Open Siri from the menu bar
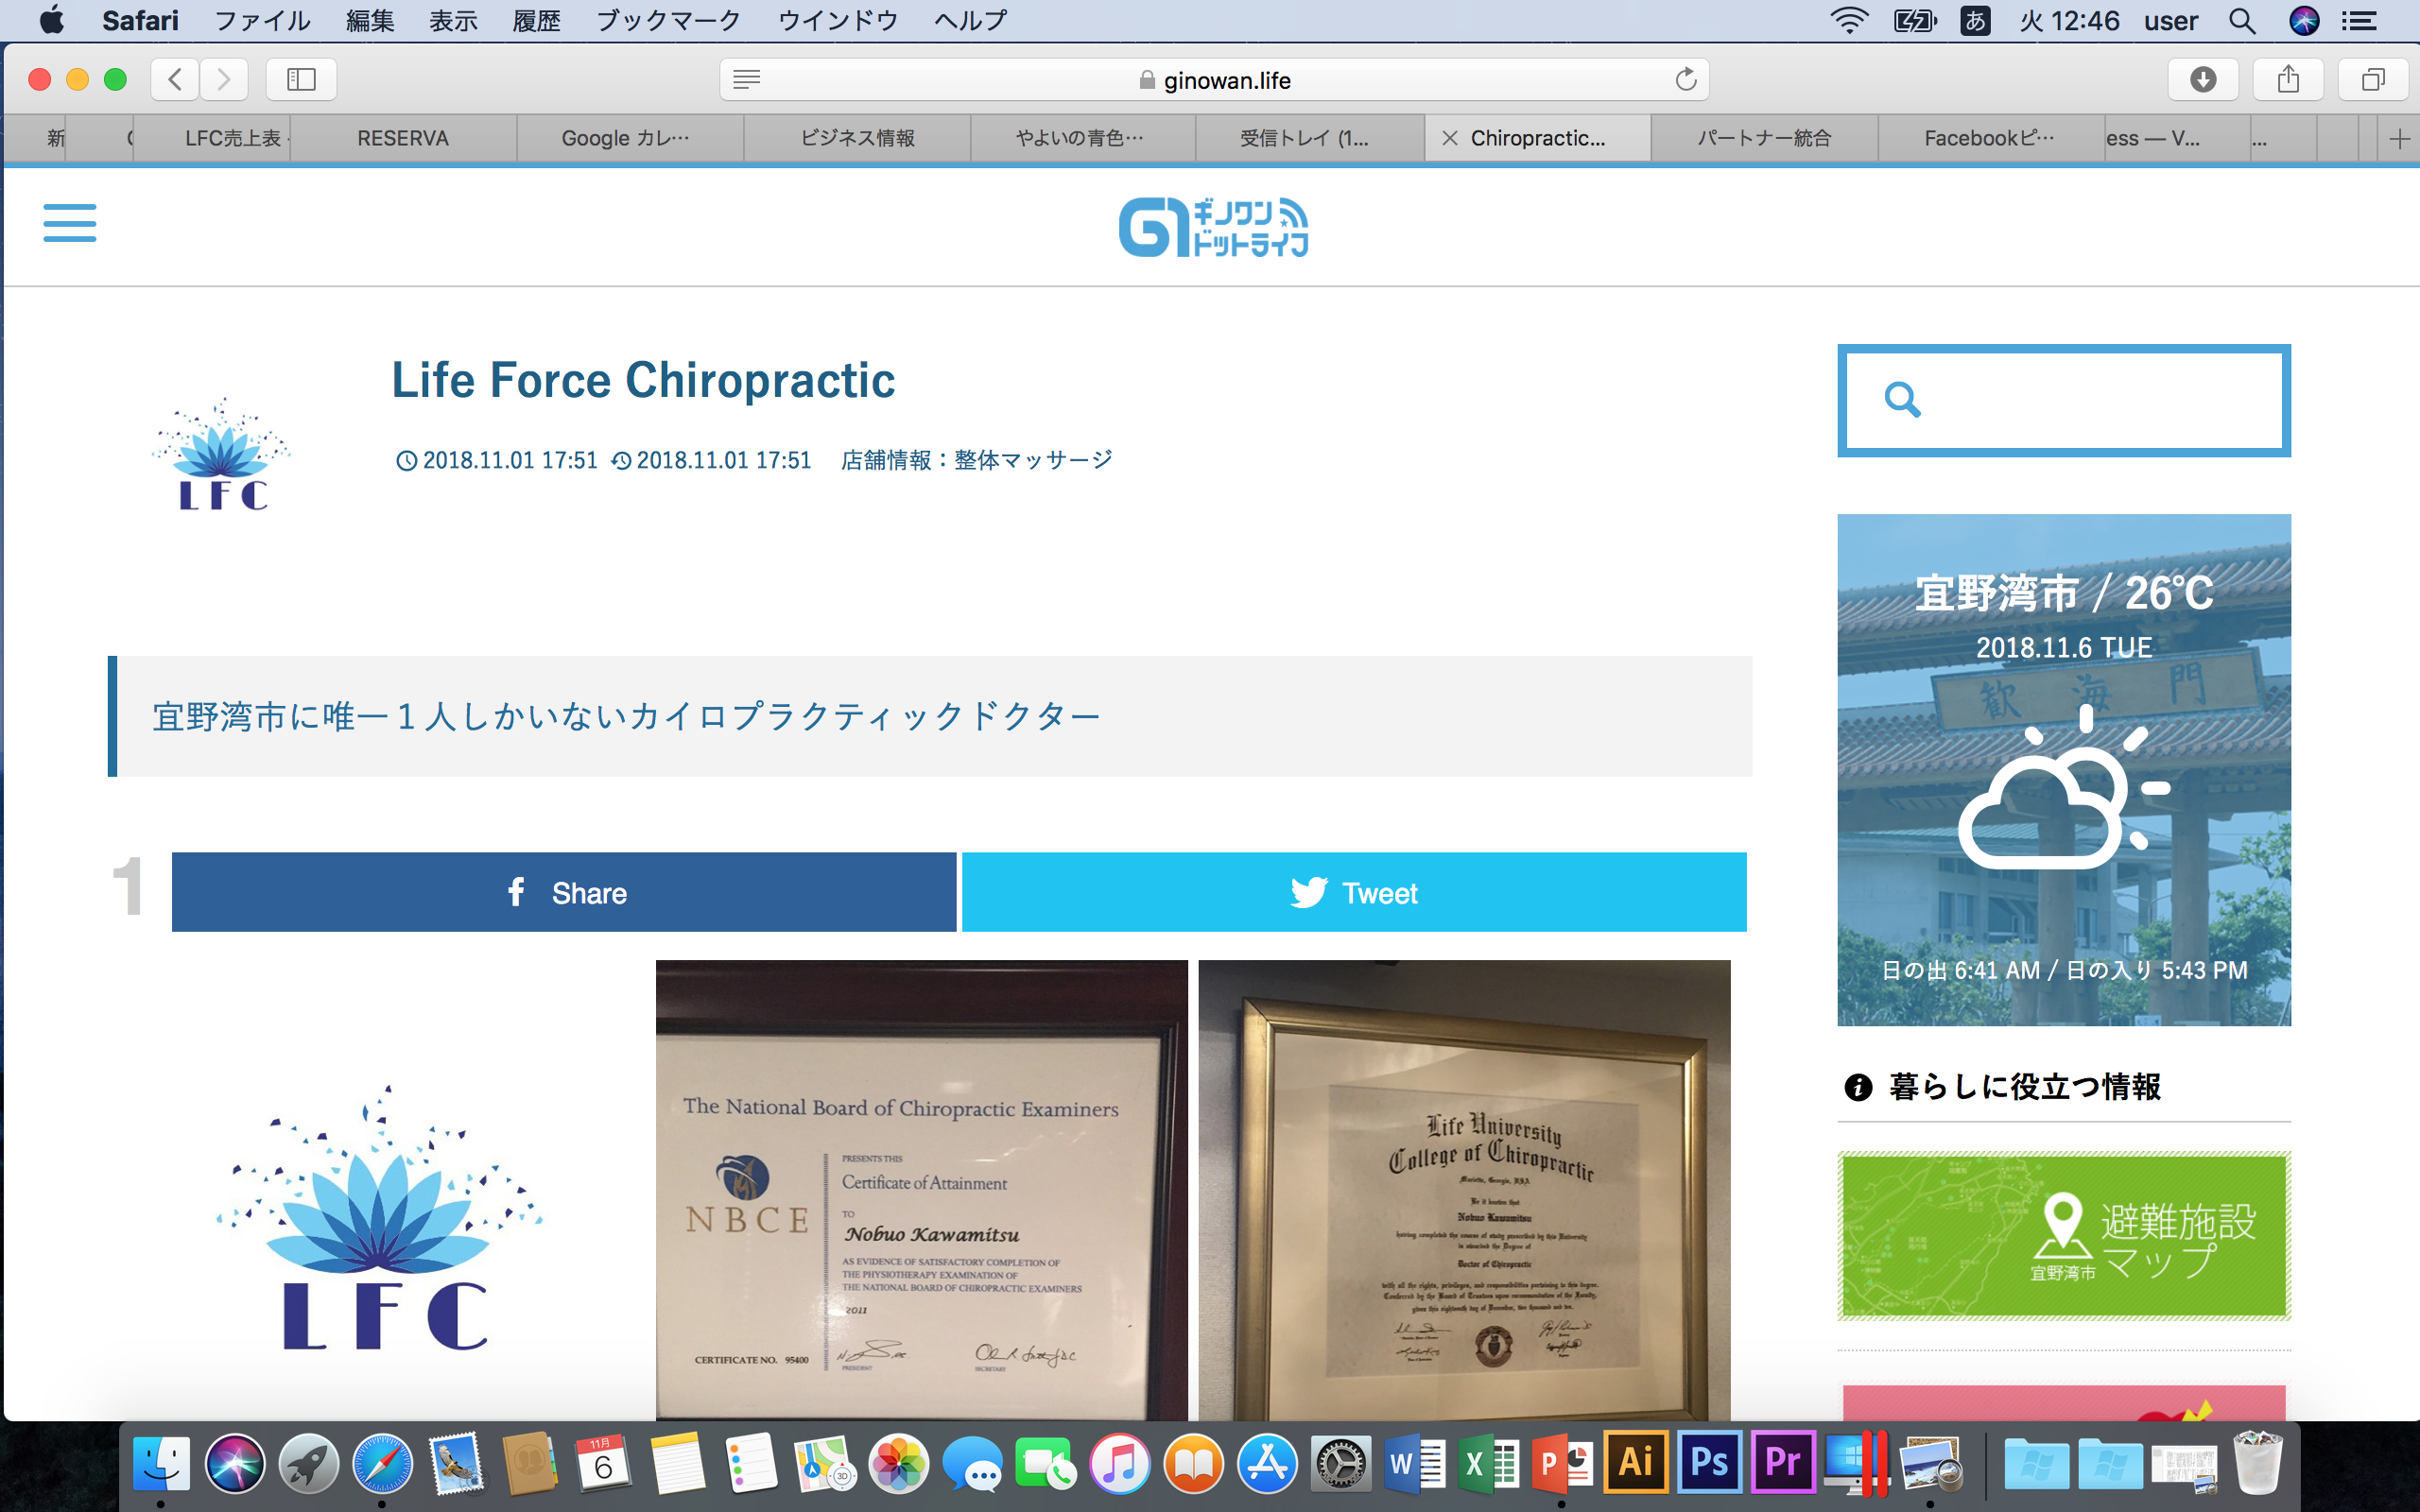The height and width of the screenshot is (1512, 2420). tap(2304, 20)
